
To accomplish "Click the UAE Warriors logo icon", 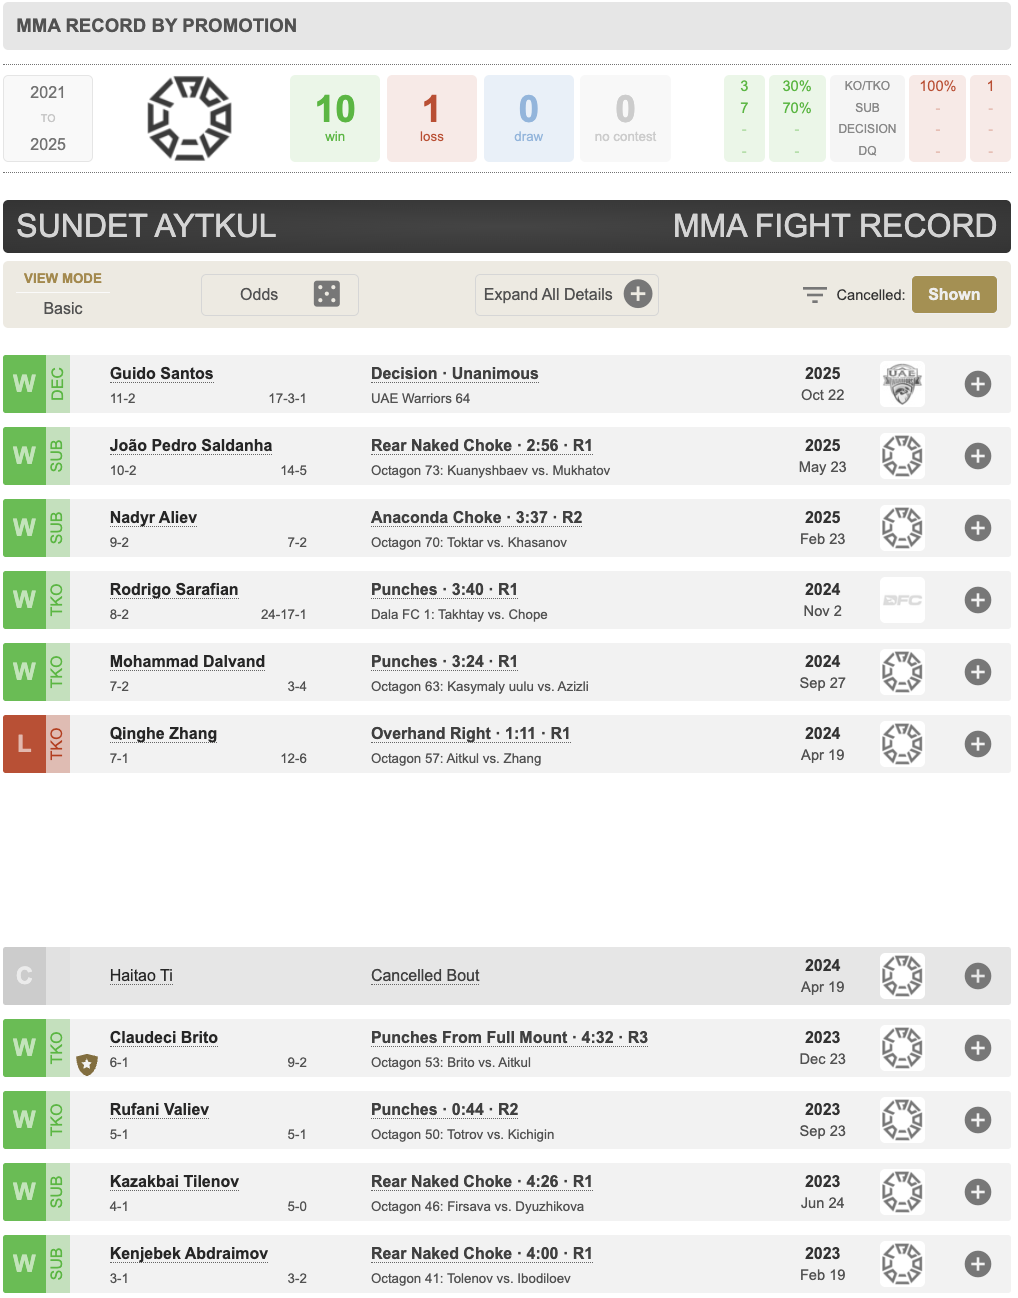I will (x=902, y=384).
